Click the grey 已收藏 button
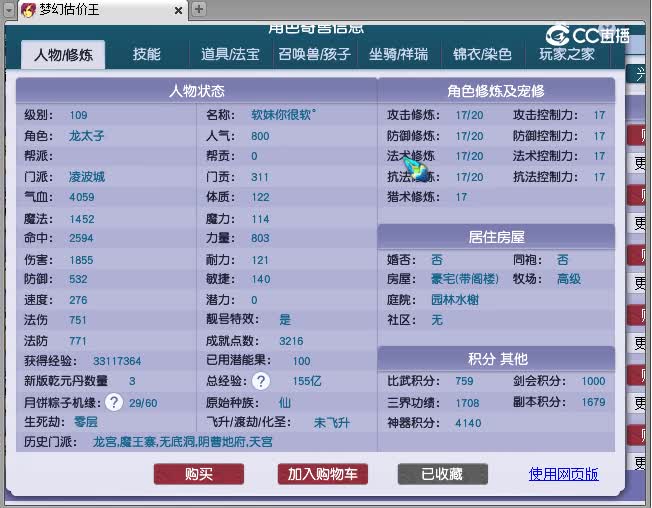Image resolution: width=652 pixels, height=508 pixels. (442, 474)
